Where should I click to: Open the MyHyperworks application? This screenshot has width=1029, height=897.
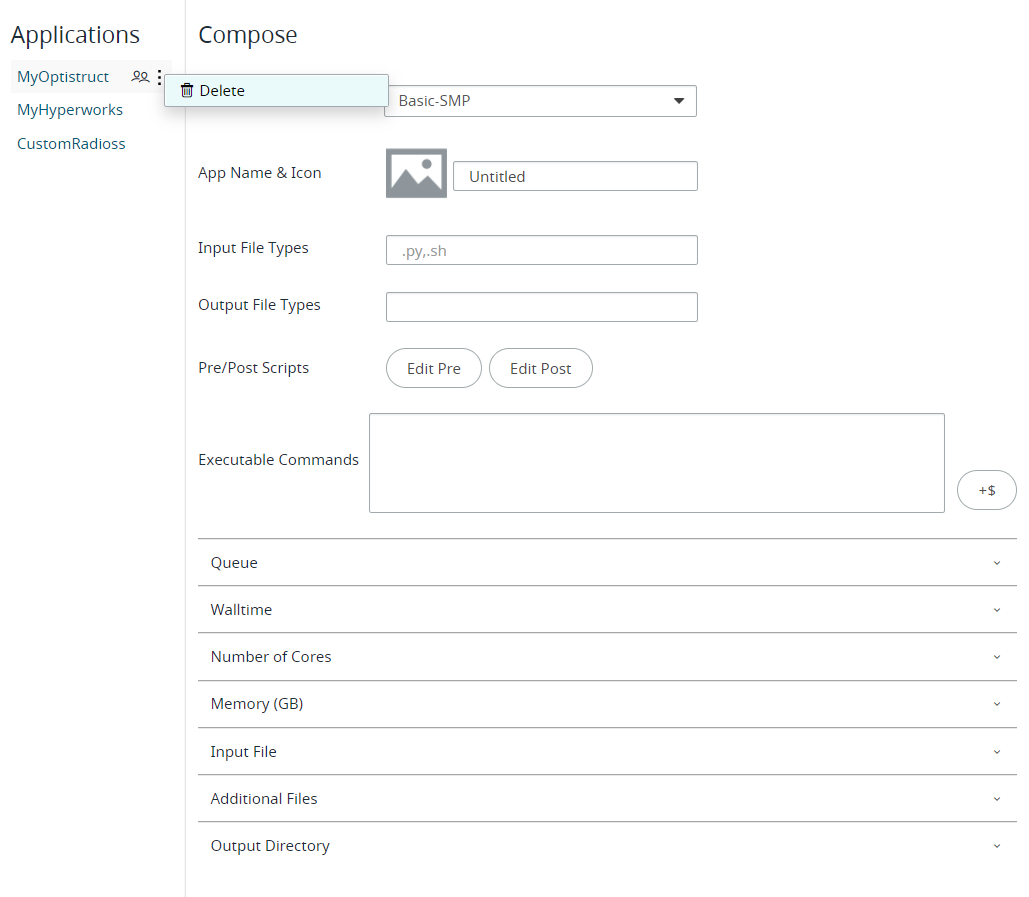pos(70,110)
